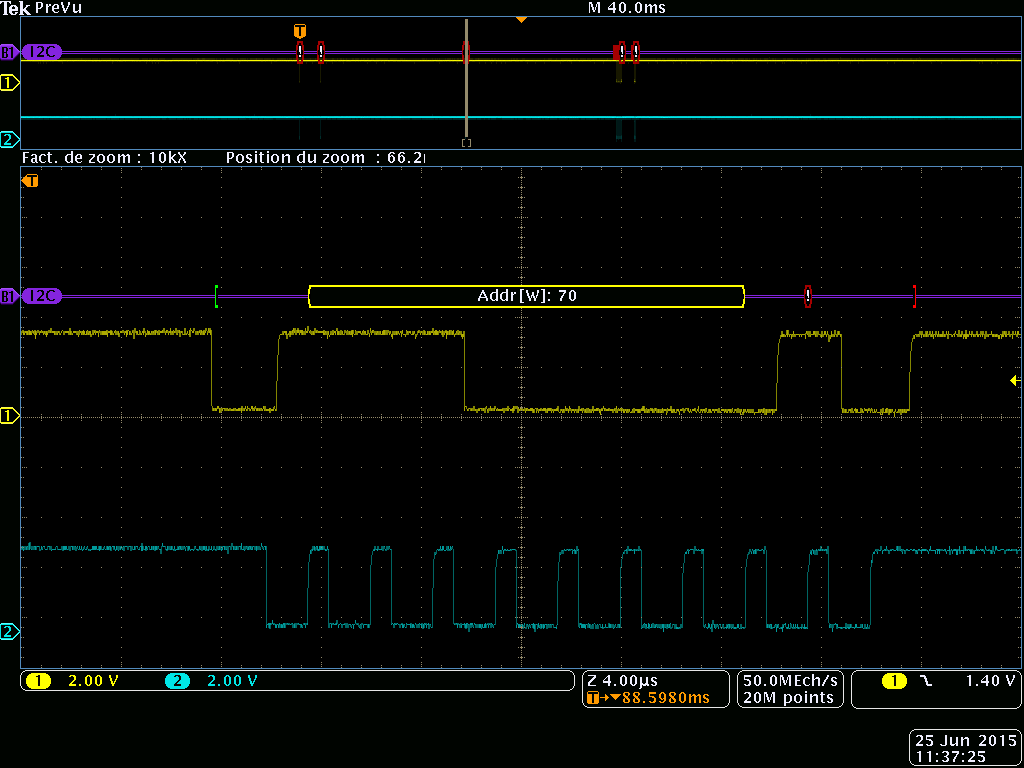Click the "50.0MEch/s" sample rate readout
This screenshot has width=1024, height=768.
(x=790, y=681)
